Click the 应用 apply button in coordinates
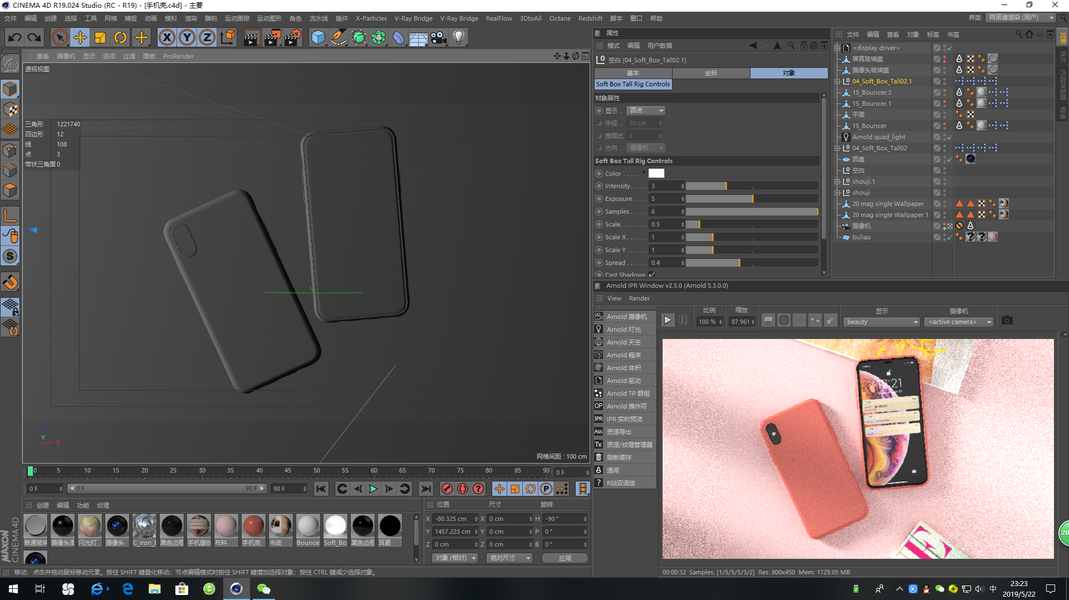The image size is (1069, 600). pyautogui.click(x=564, y=558)
